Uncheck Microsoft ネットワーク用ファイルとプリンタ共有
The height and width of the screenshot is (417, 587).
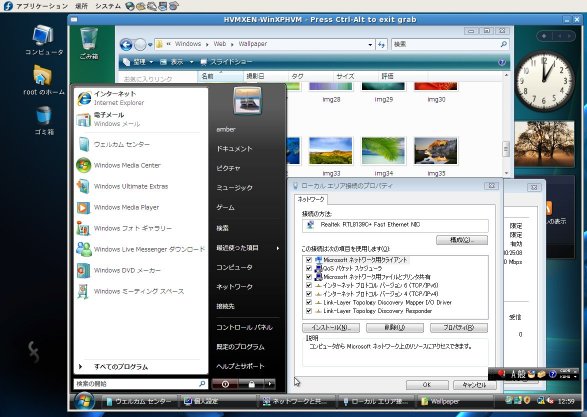[x=309, y=277]
